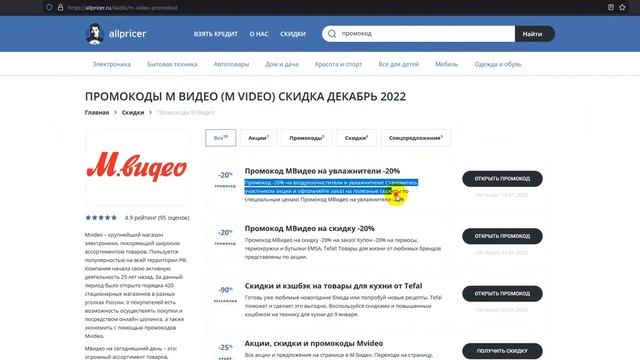Open the Красота и спорт category
This screenshot has width=640, height=360.
[338, 64]
